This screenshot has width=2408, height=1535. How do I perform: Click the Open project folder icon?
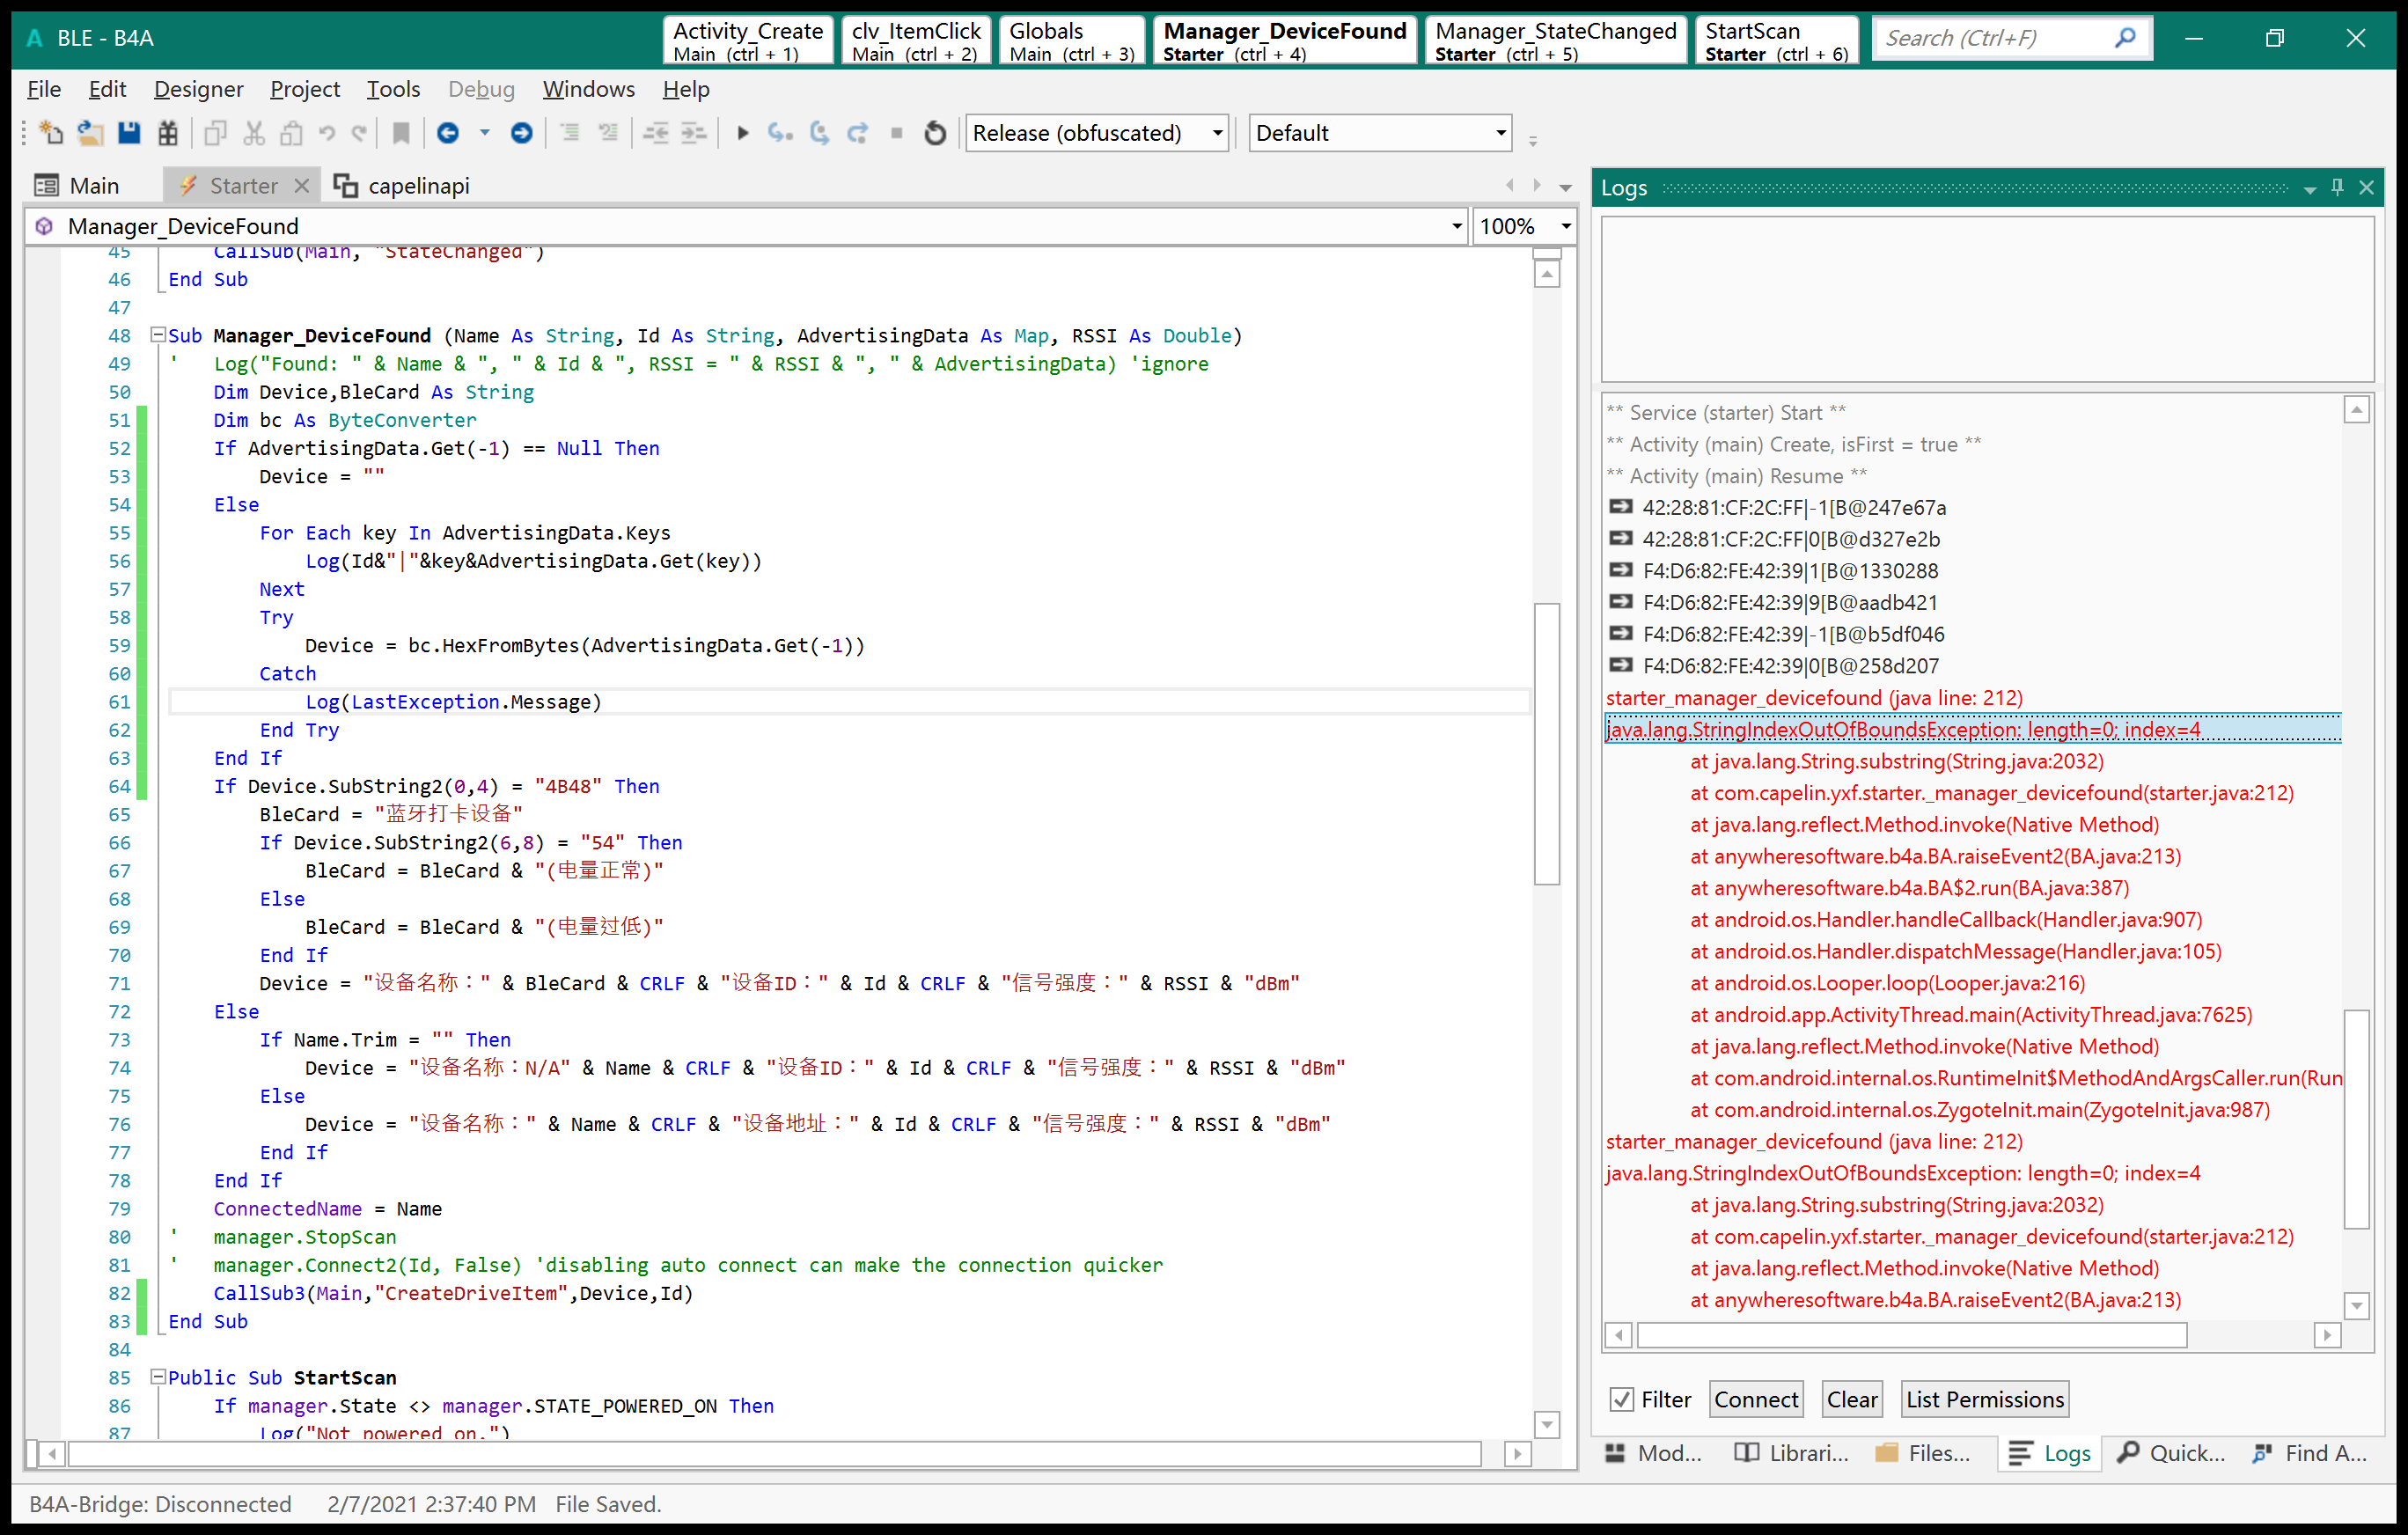(x=90, y=133)
